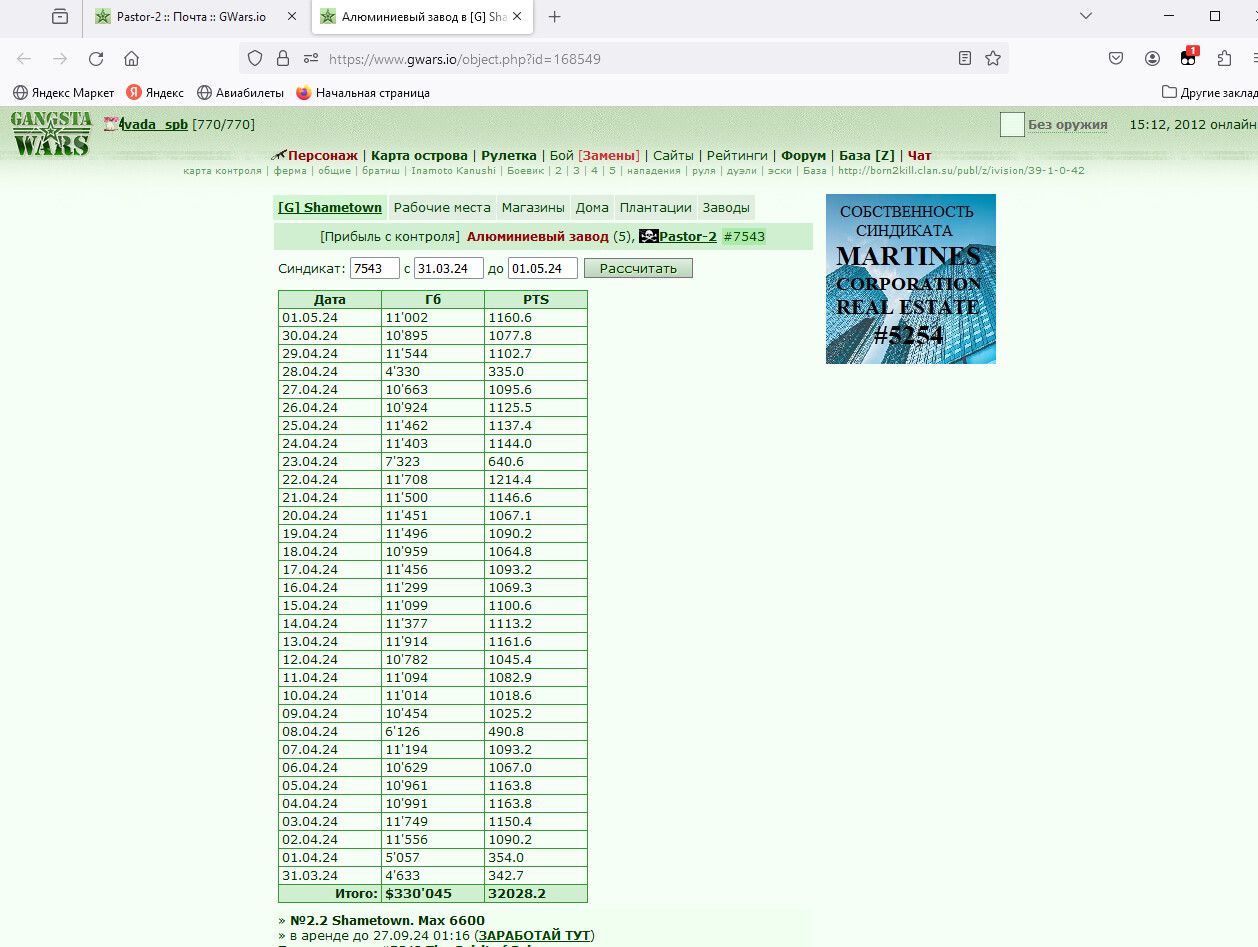Click the Рассчитать button
1258x947 pixels.
tap(638, 268)
